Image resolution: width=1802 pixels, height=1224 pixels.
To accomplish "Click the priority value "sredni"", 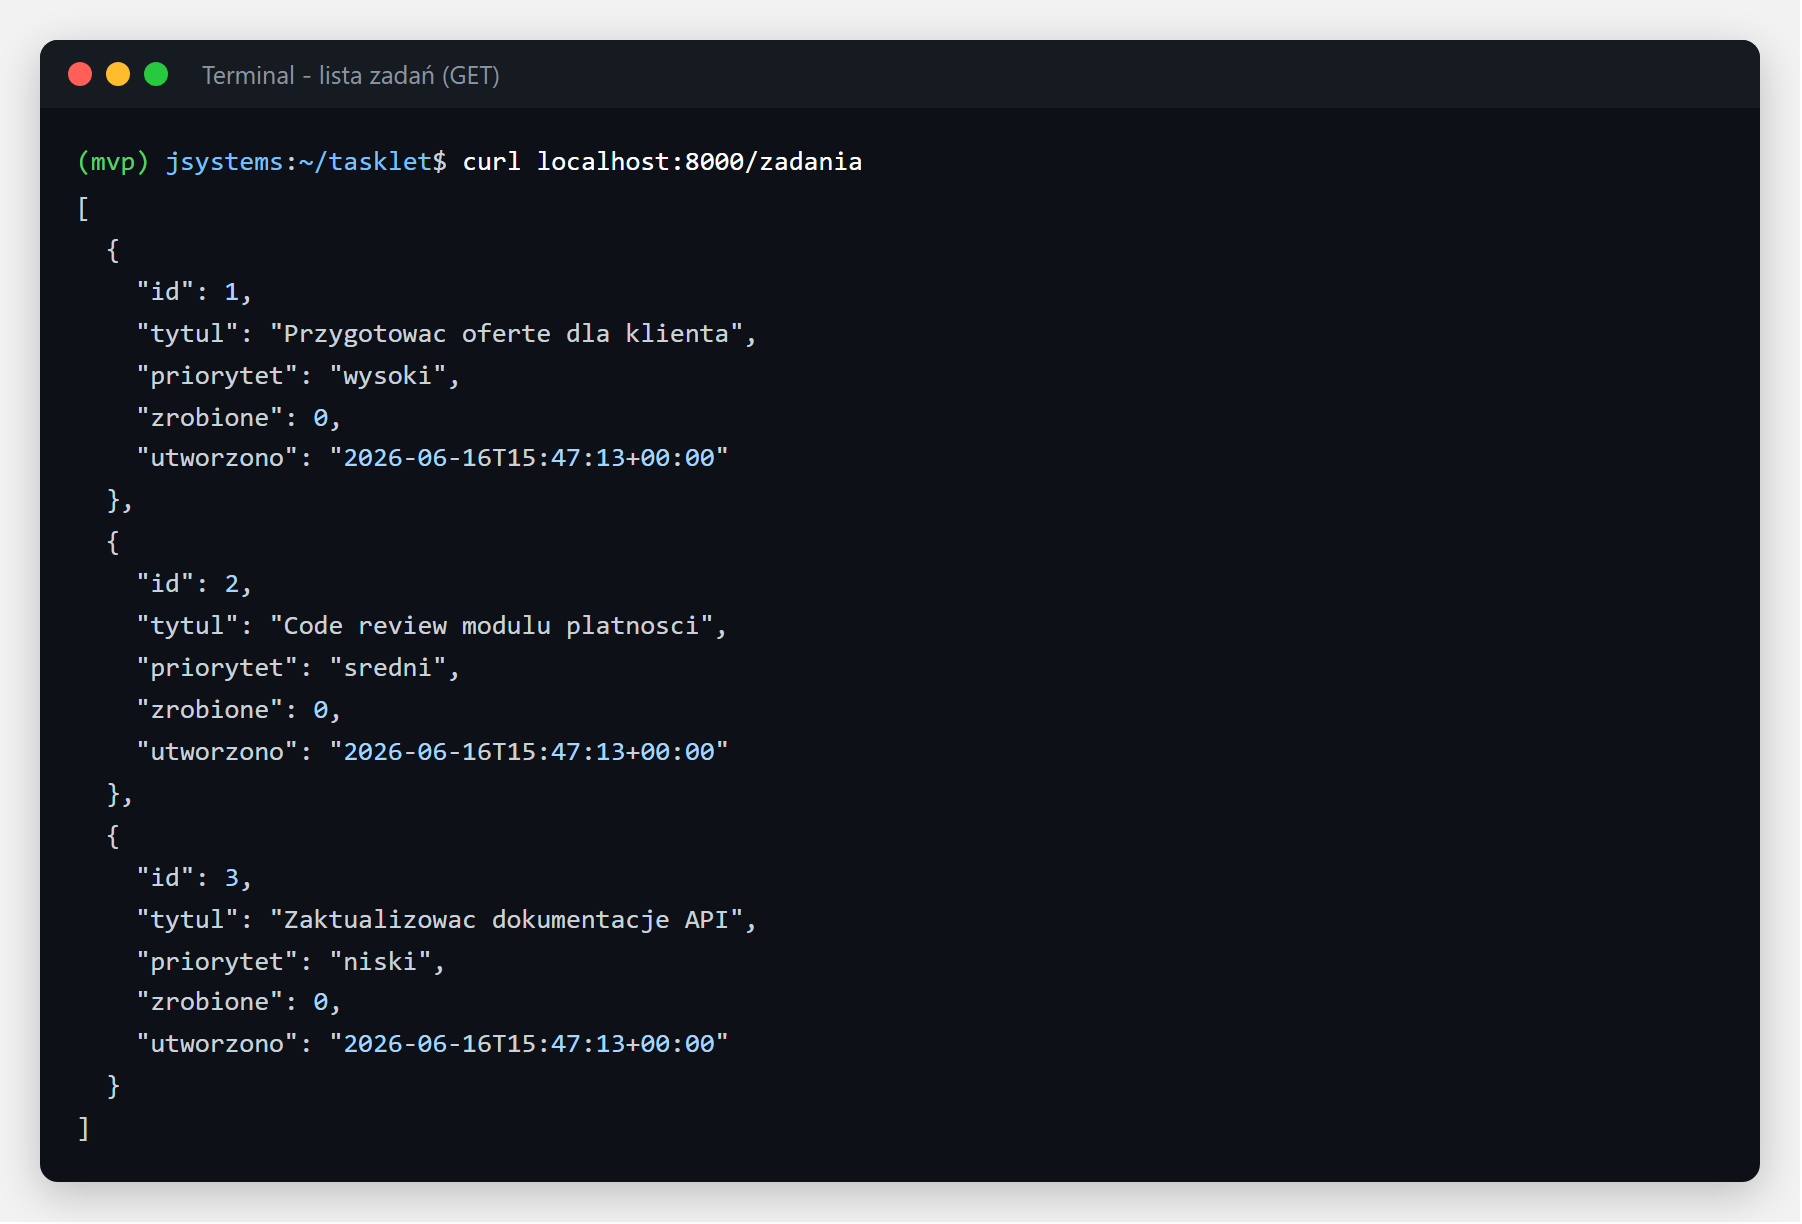I will [x=388, y=668].
